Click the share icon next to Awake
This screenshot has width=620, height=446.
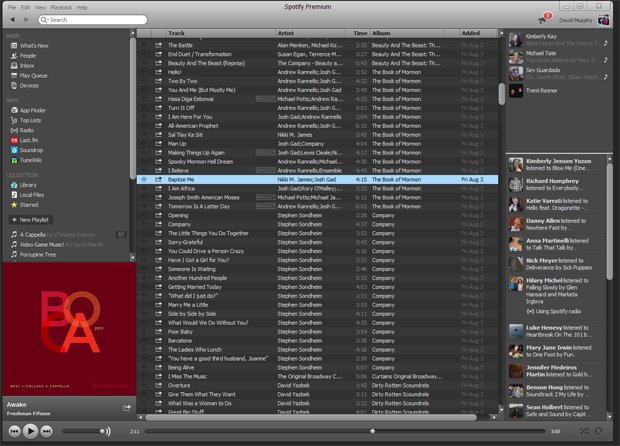pos(127,408)
